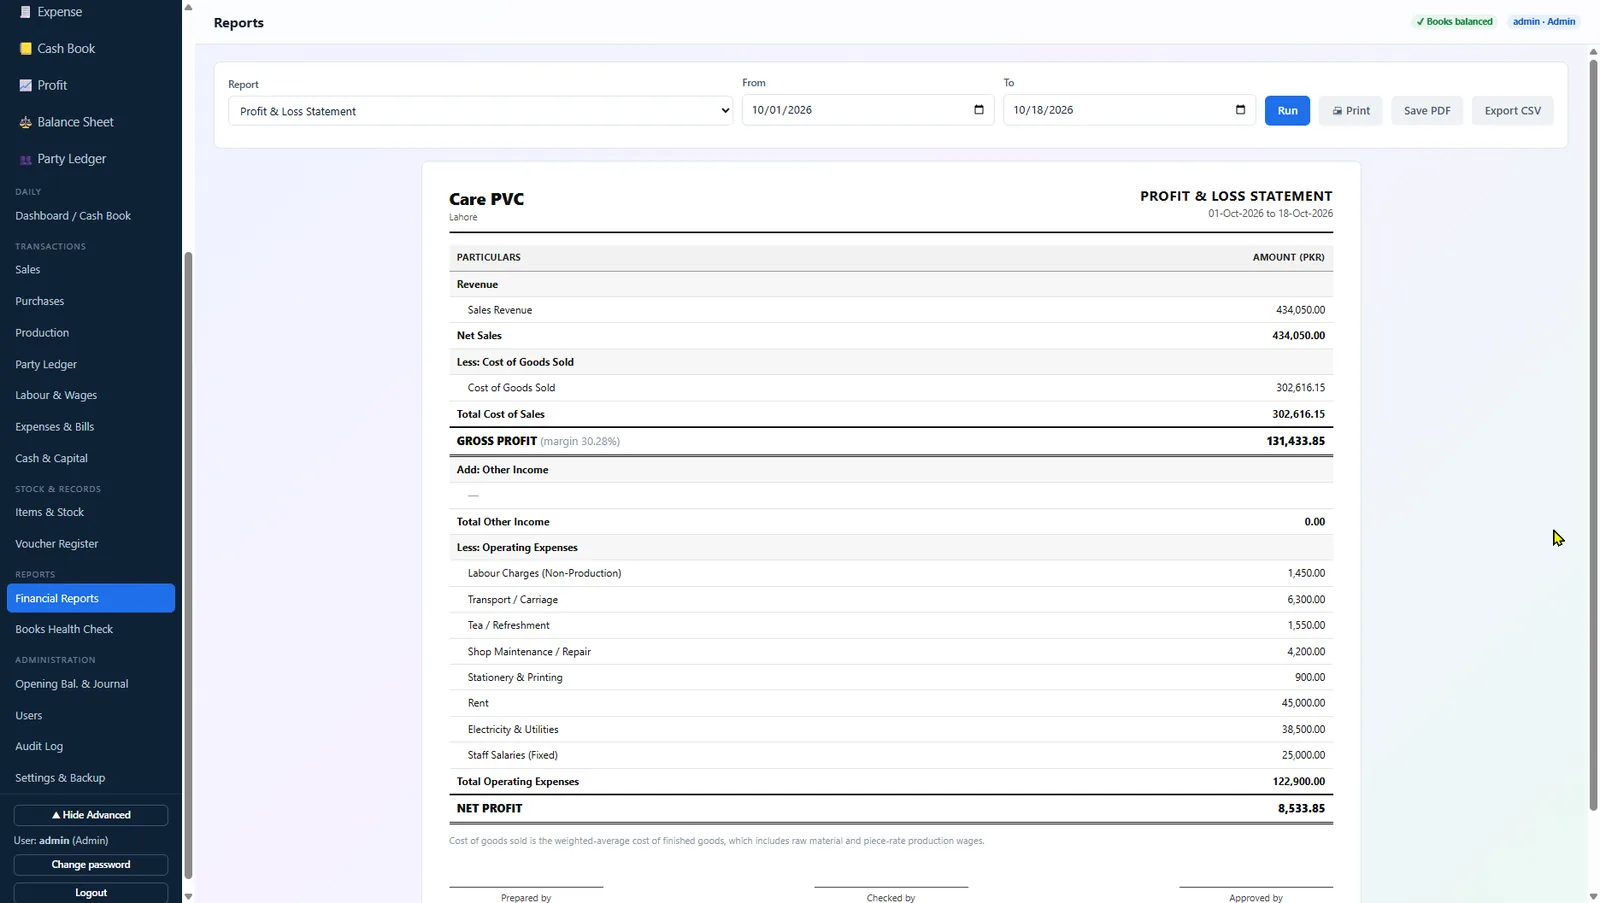Open the Purchases page
Image resolution: width=1600 pixels, height=903 pixels.
40,301
